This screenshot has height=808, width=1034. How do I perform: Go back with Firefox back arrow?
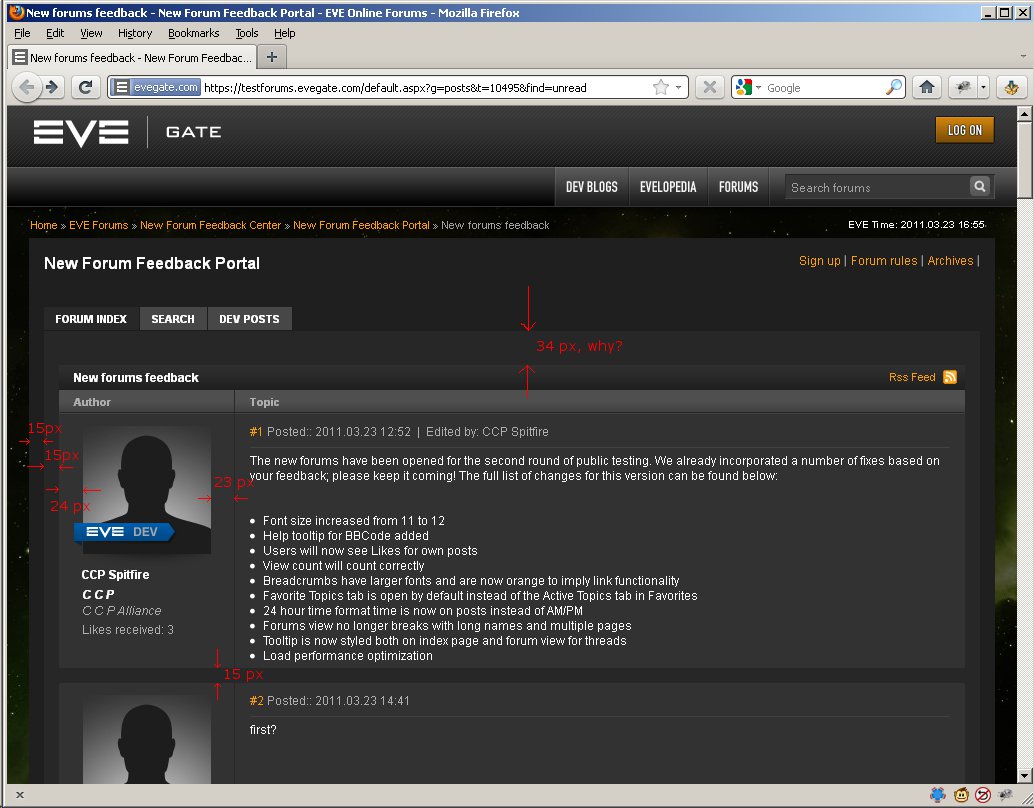[26, 87]
